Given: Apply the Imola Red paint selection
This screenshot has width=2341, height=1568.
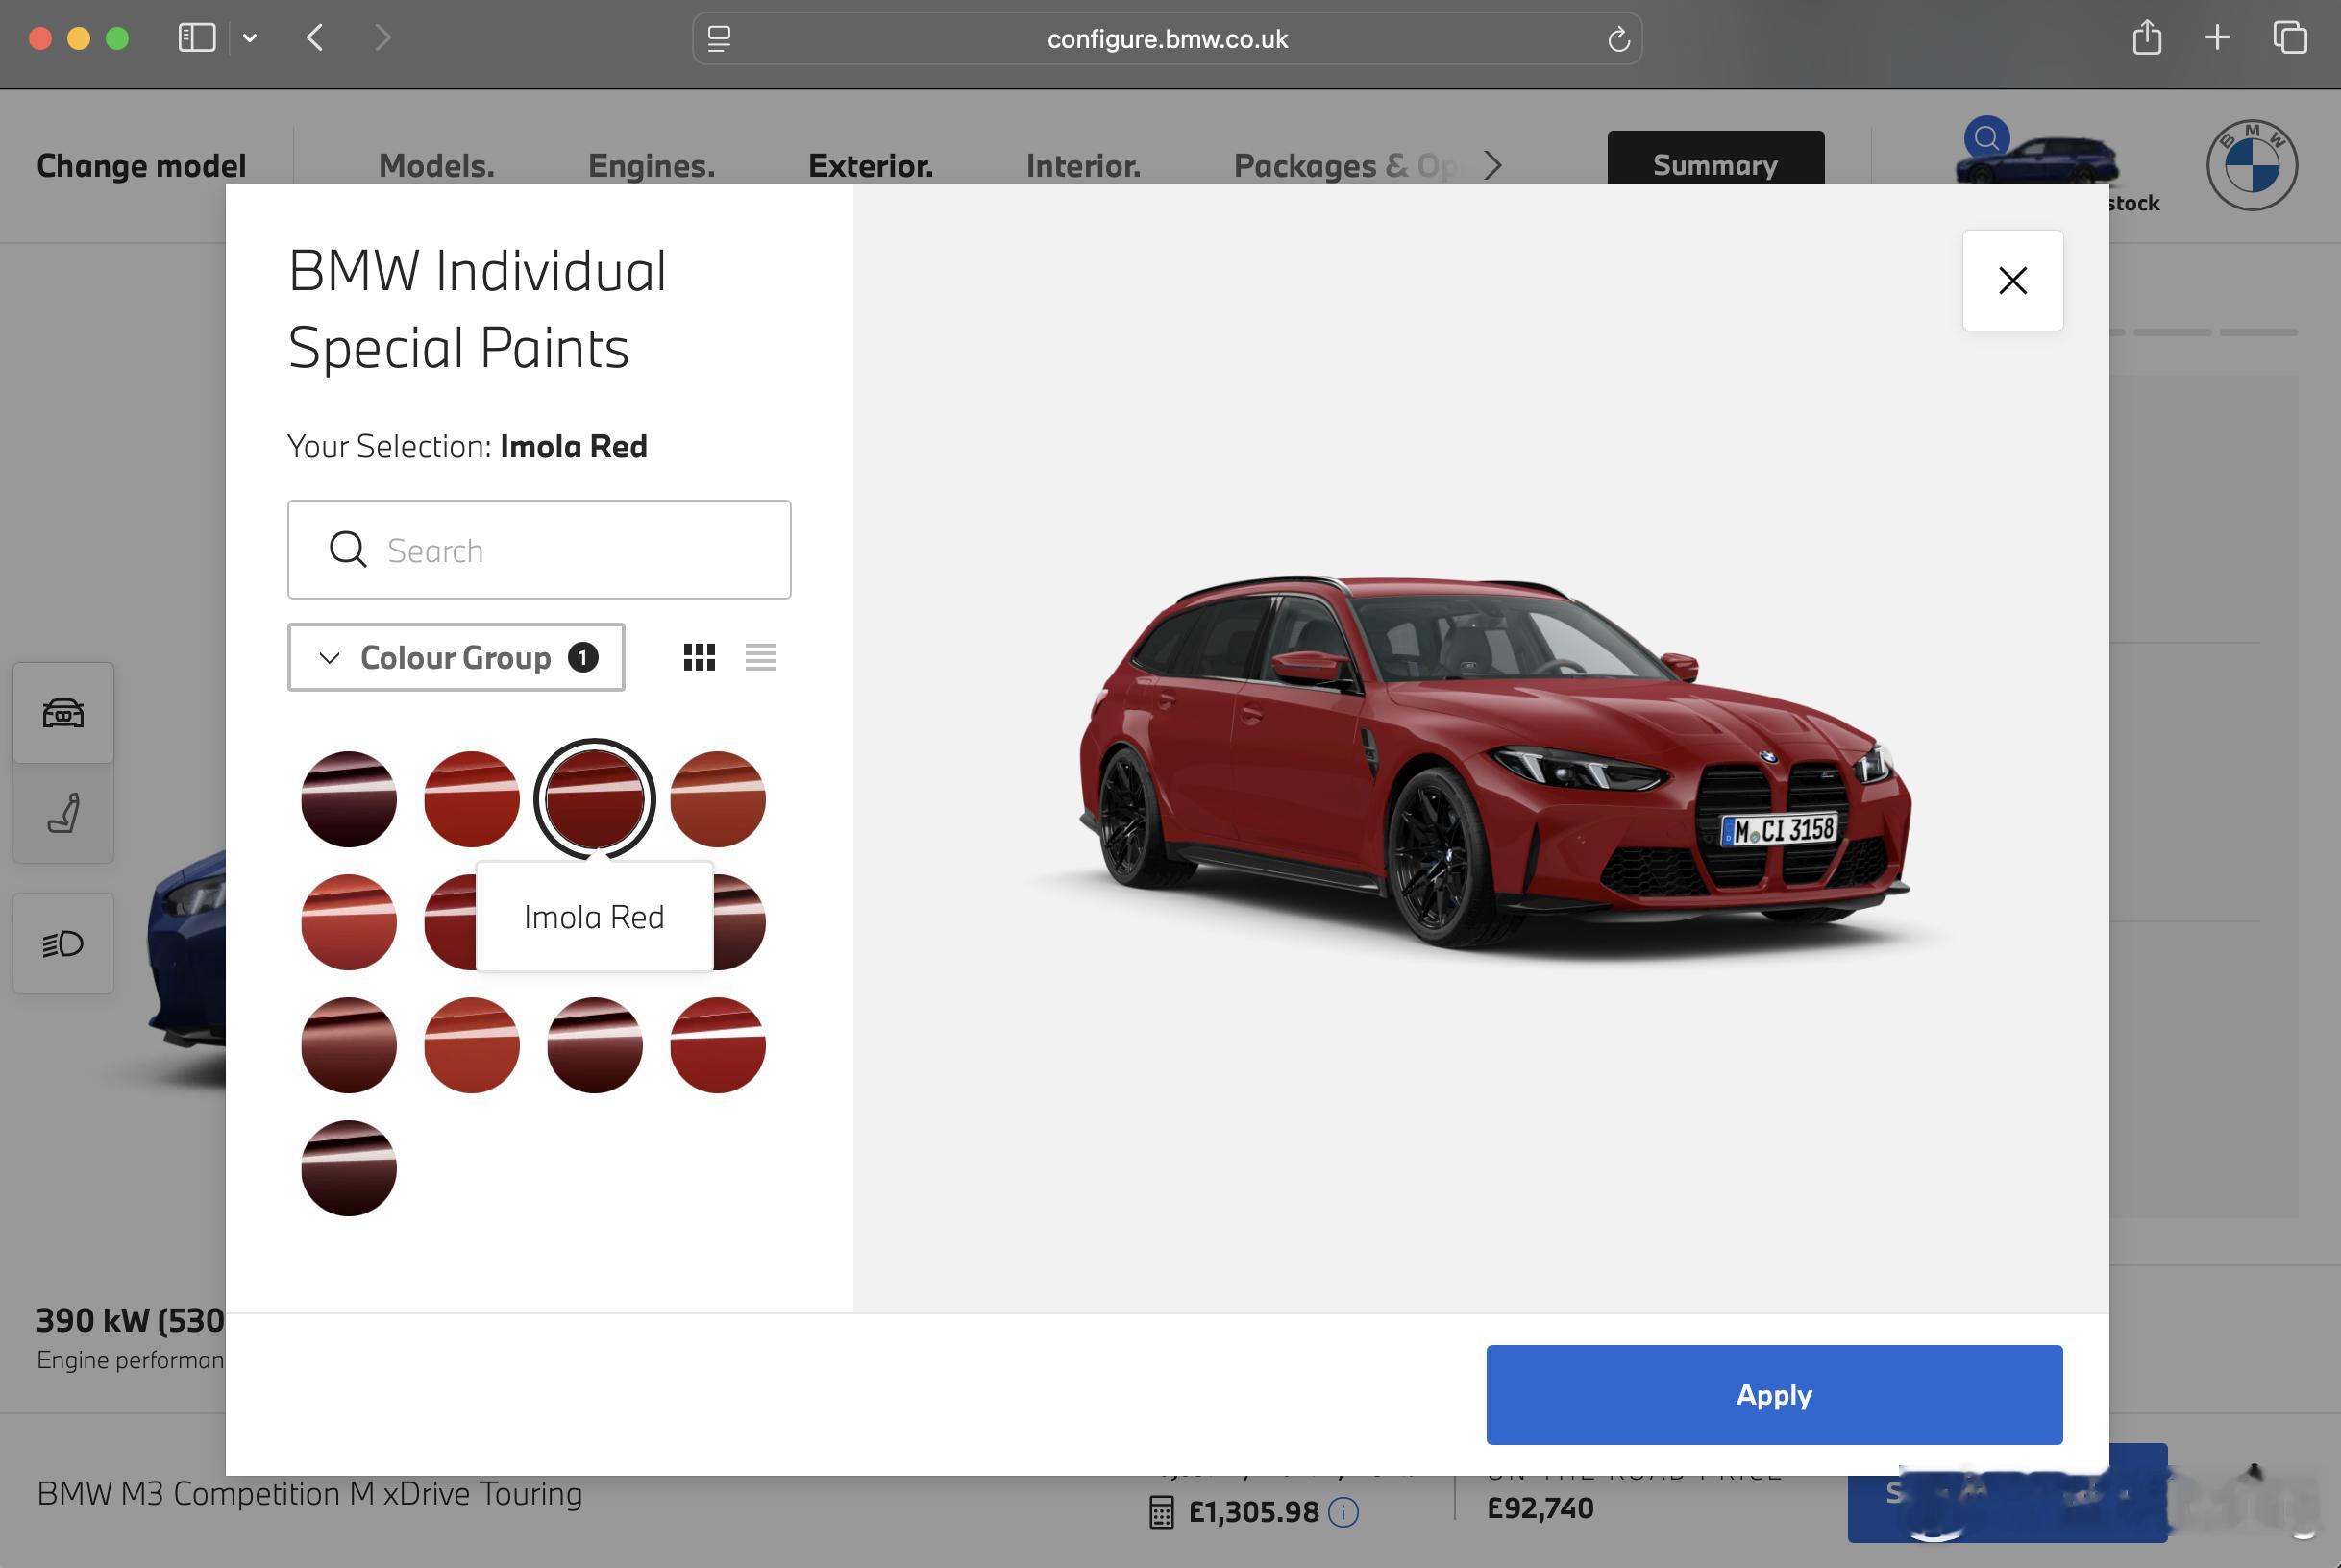Looking at the screenshot, I should coord(1774,1394).
